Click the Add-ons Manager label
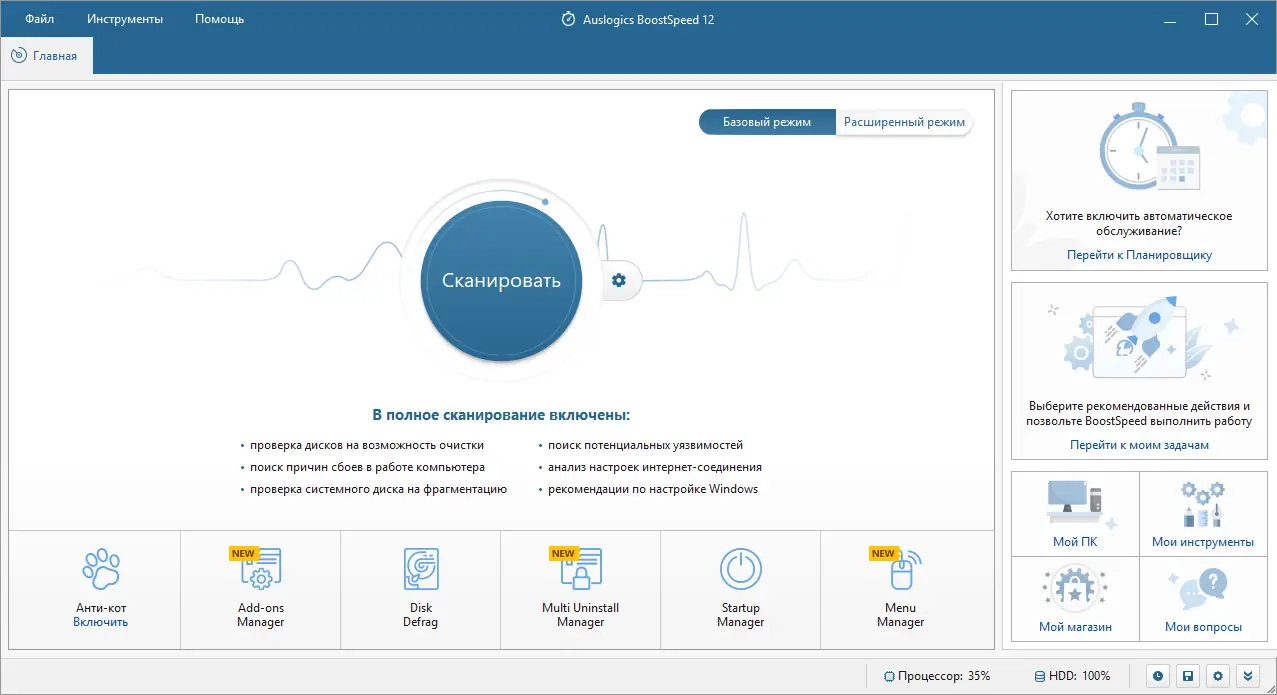Screen dimensions: 1277x695 (x=260, y=615)
